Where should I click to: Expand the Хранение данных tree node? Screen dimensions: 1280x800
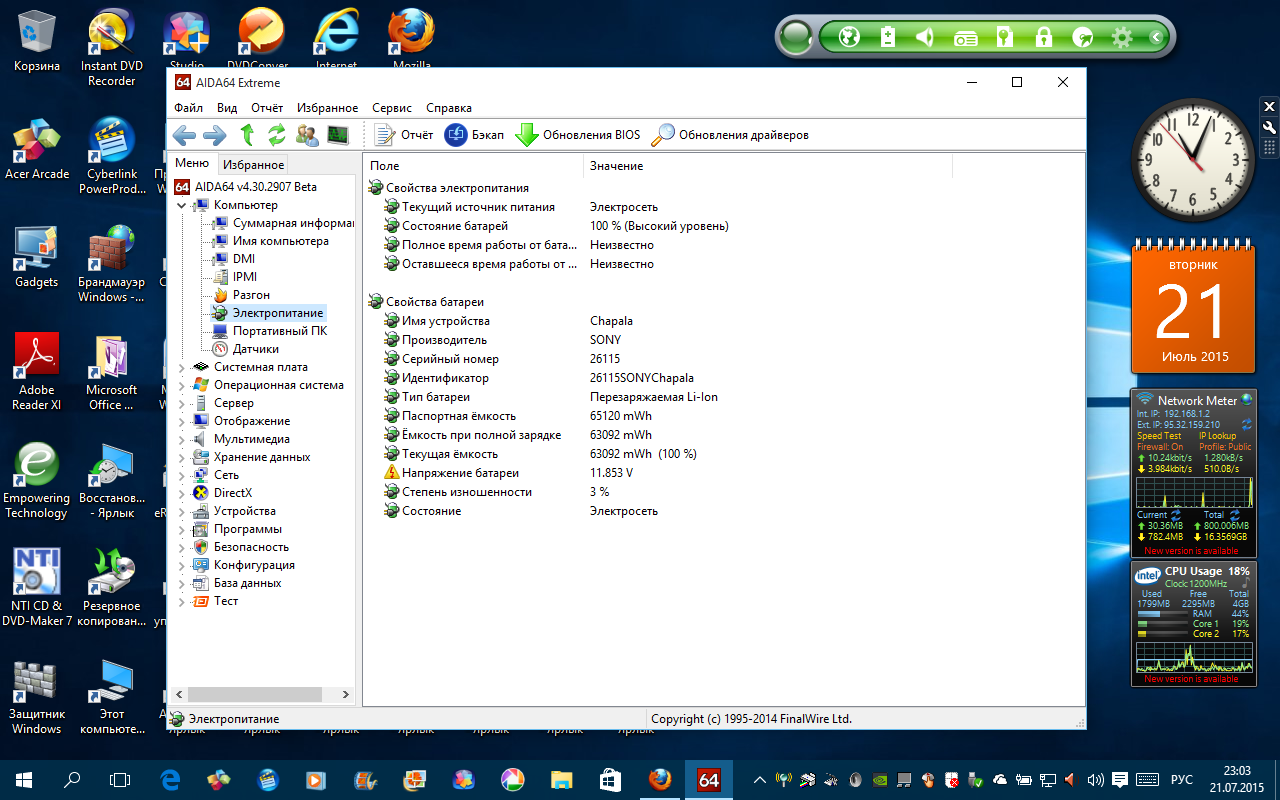[182, 457]
